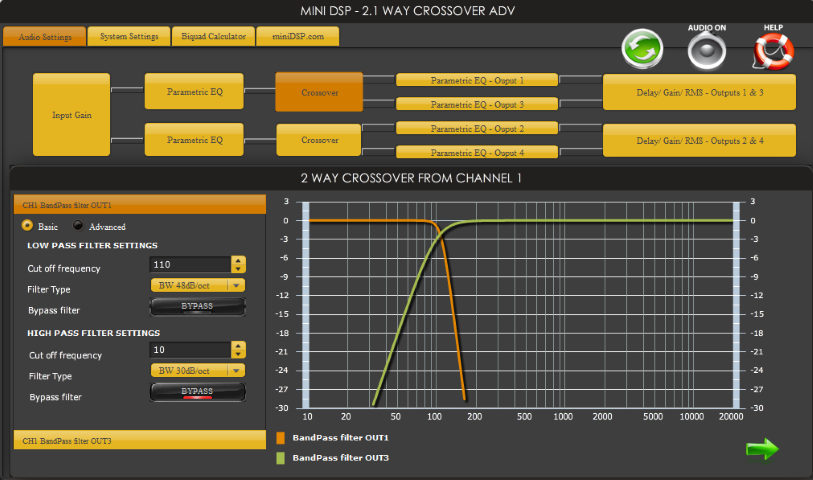Click the green synchronize arrows icon
Image resolution: width=813 pixels, height=480 pixels.
[642, 49]
